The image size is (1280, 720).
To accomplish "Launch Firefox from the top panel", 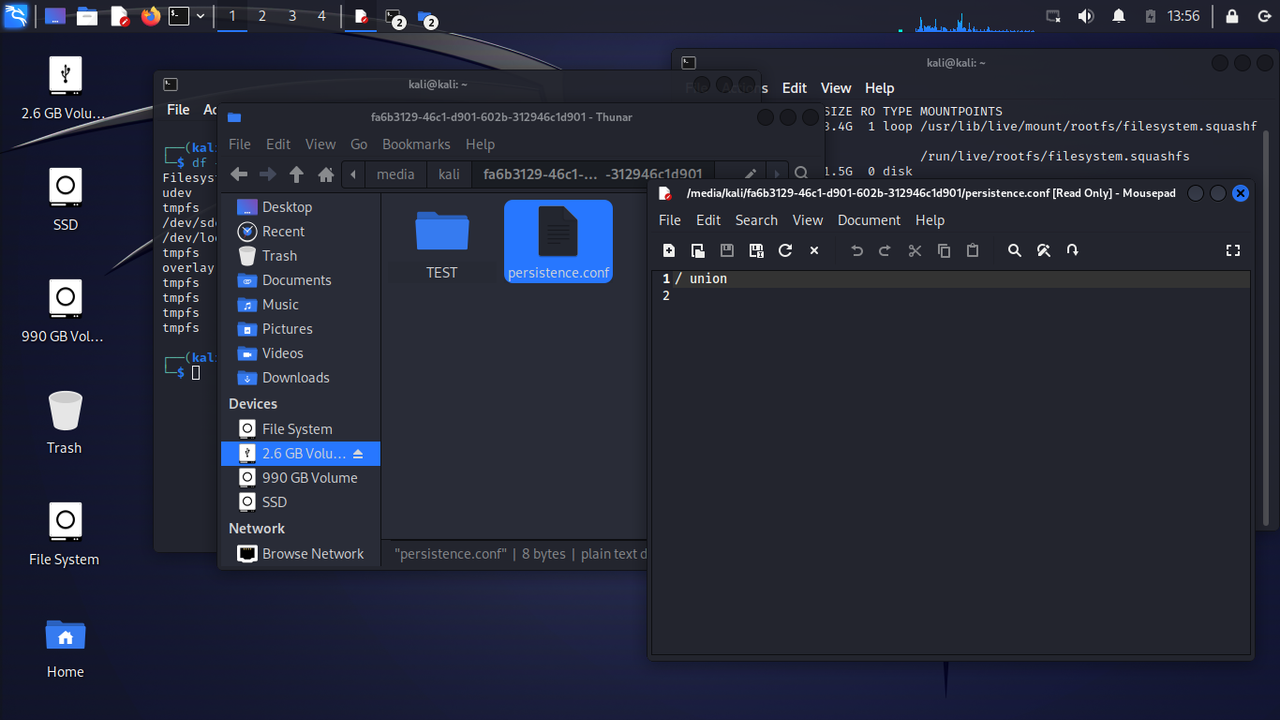I will coord(151,16).
